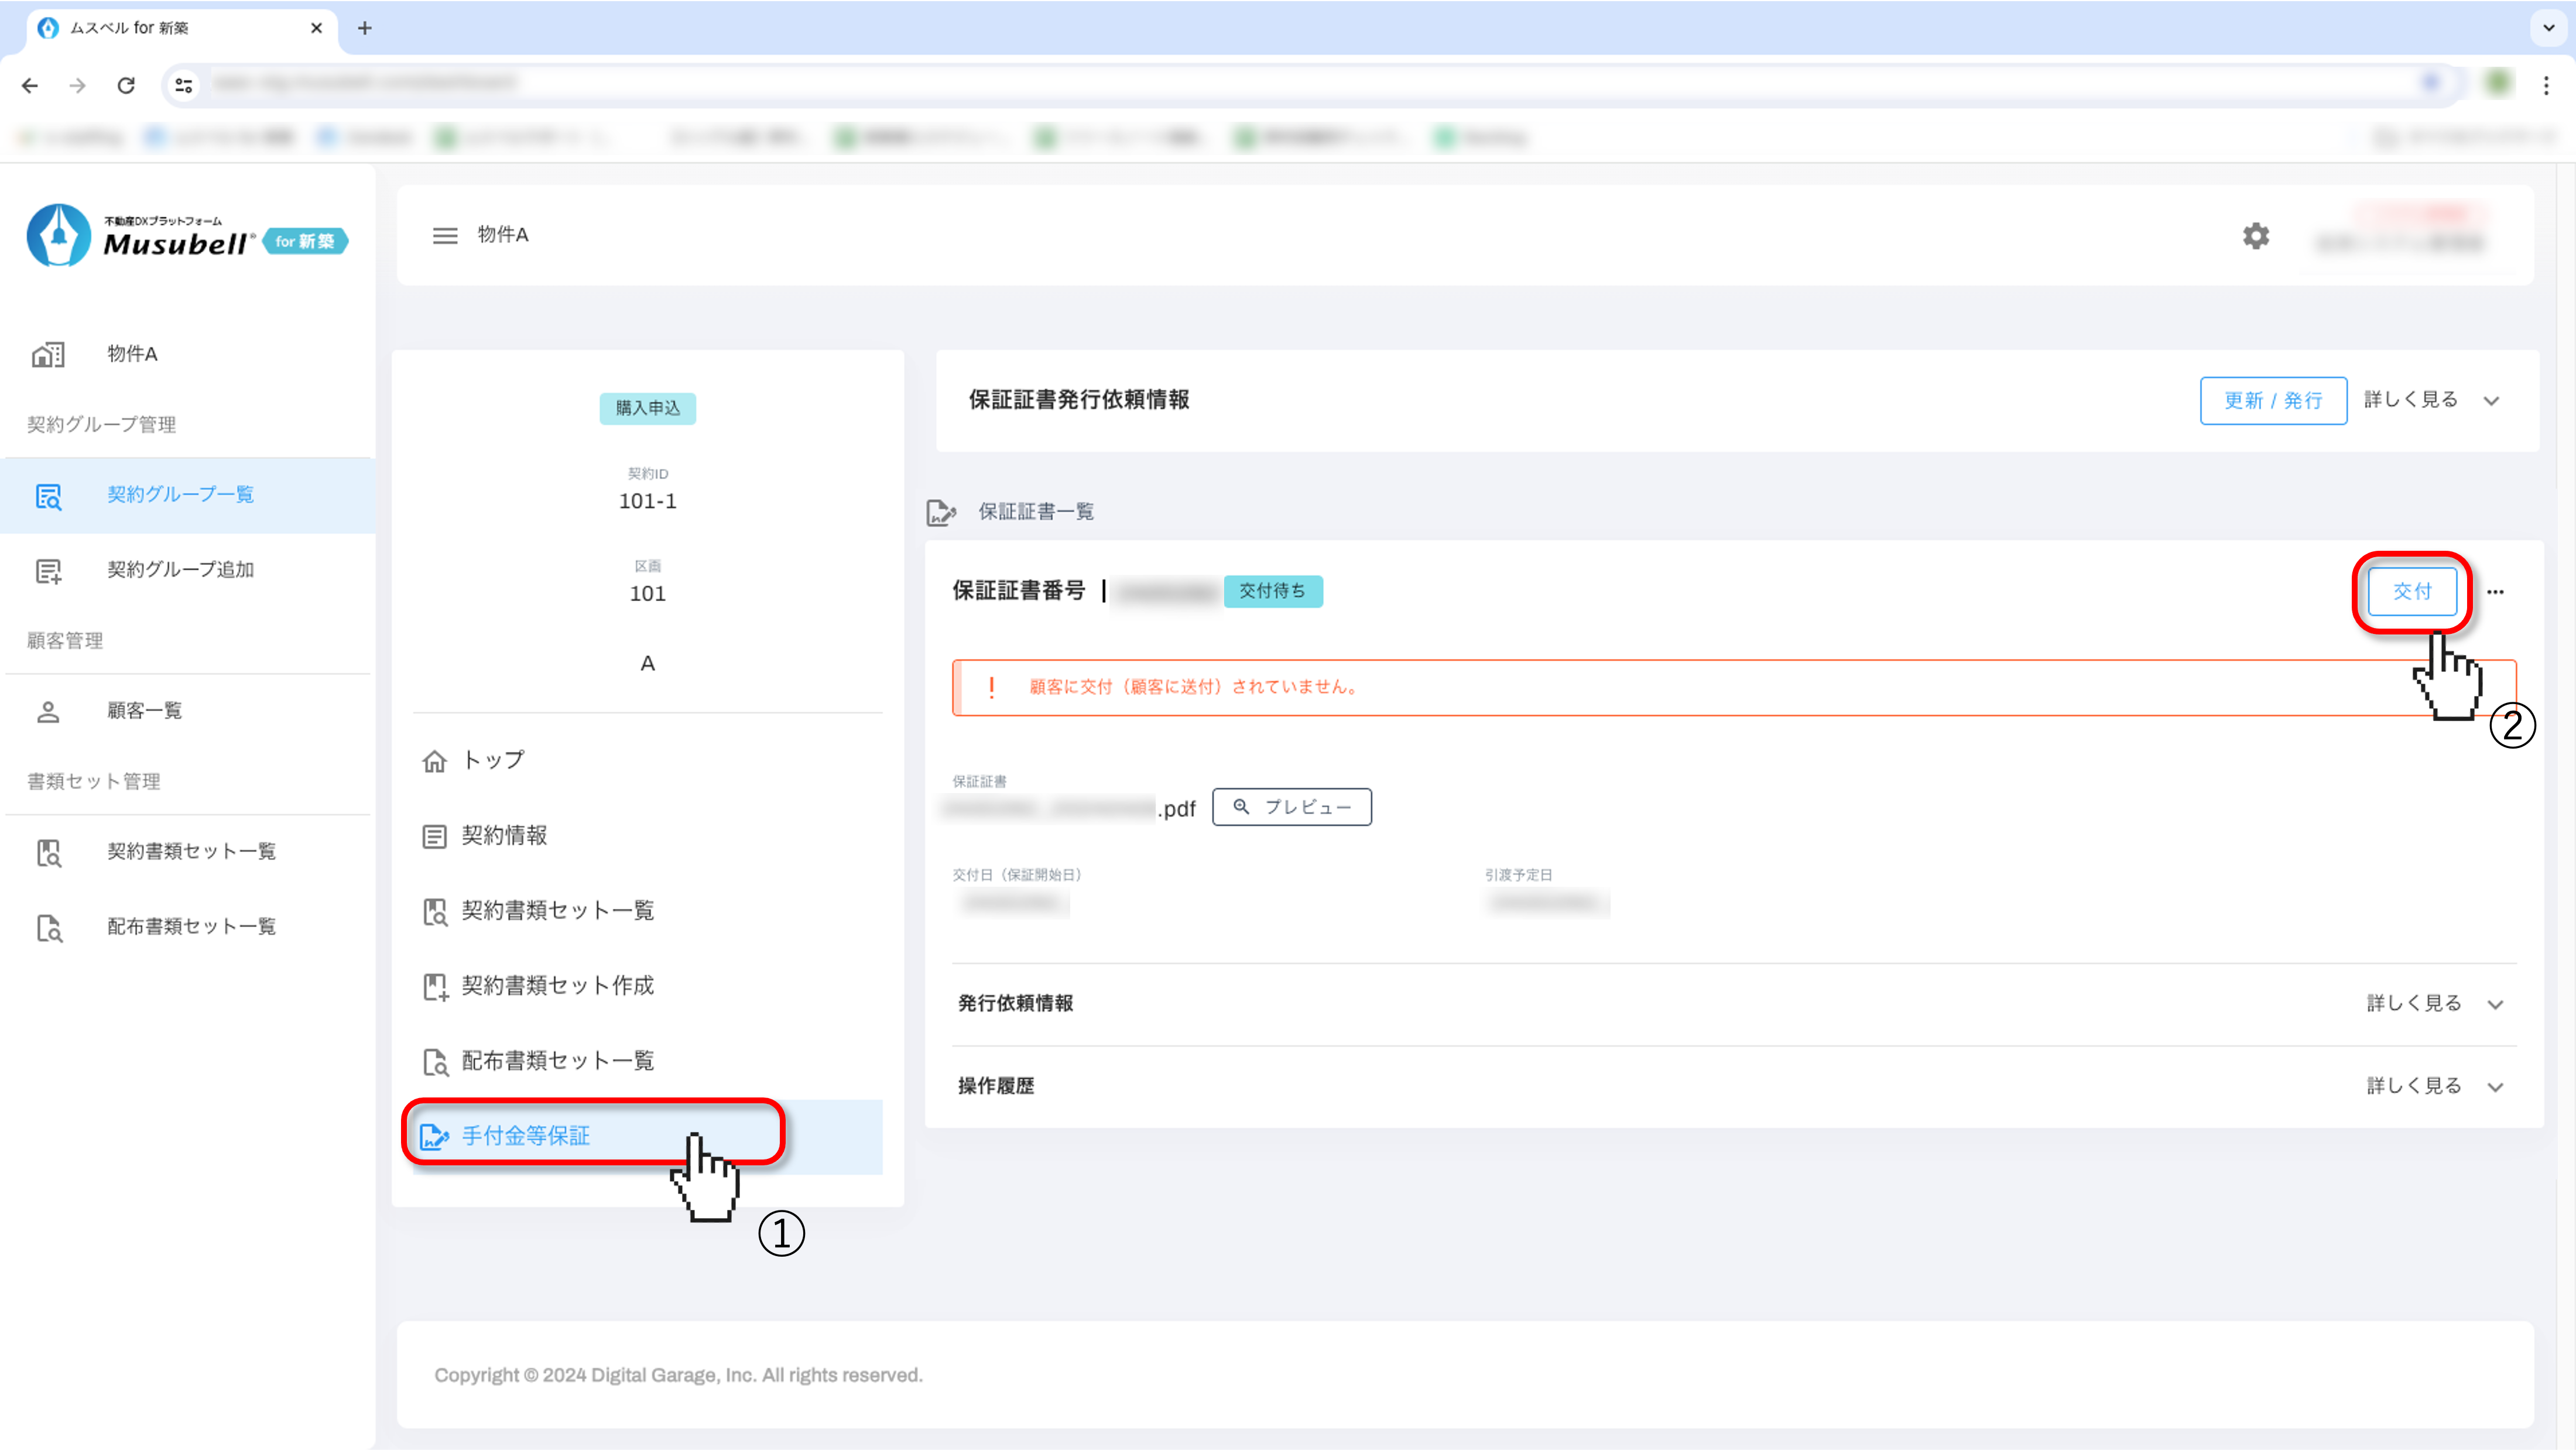Open 契約書類セット作成 in contract menu
This screenshot has width=2576, height=1451.
(557, 986)
